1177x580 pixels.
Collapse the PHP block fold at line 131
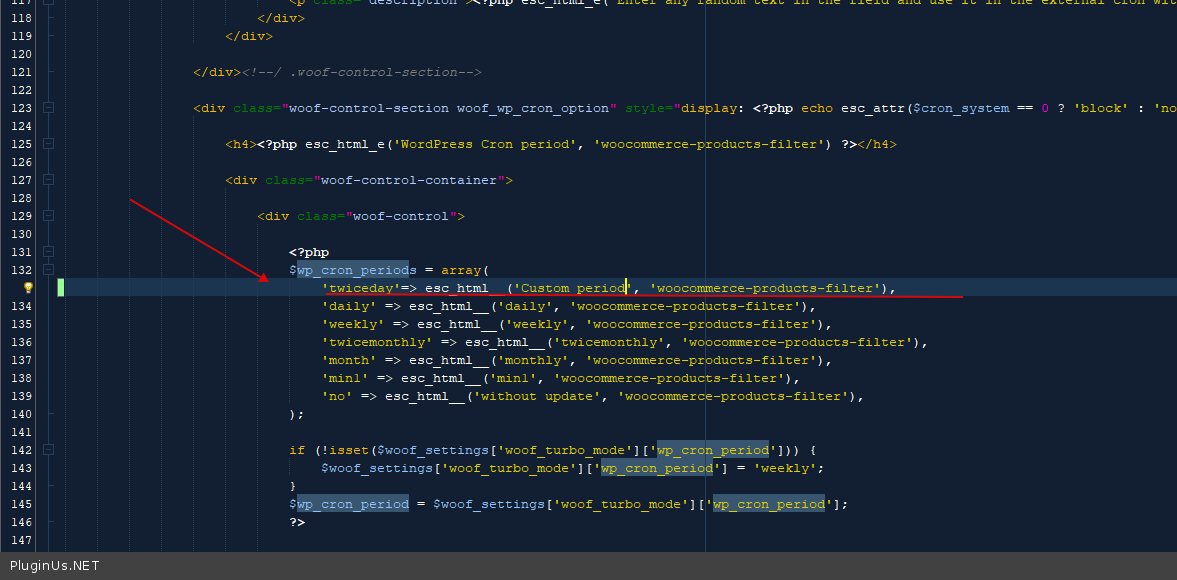point(48,252)
